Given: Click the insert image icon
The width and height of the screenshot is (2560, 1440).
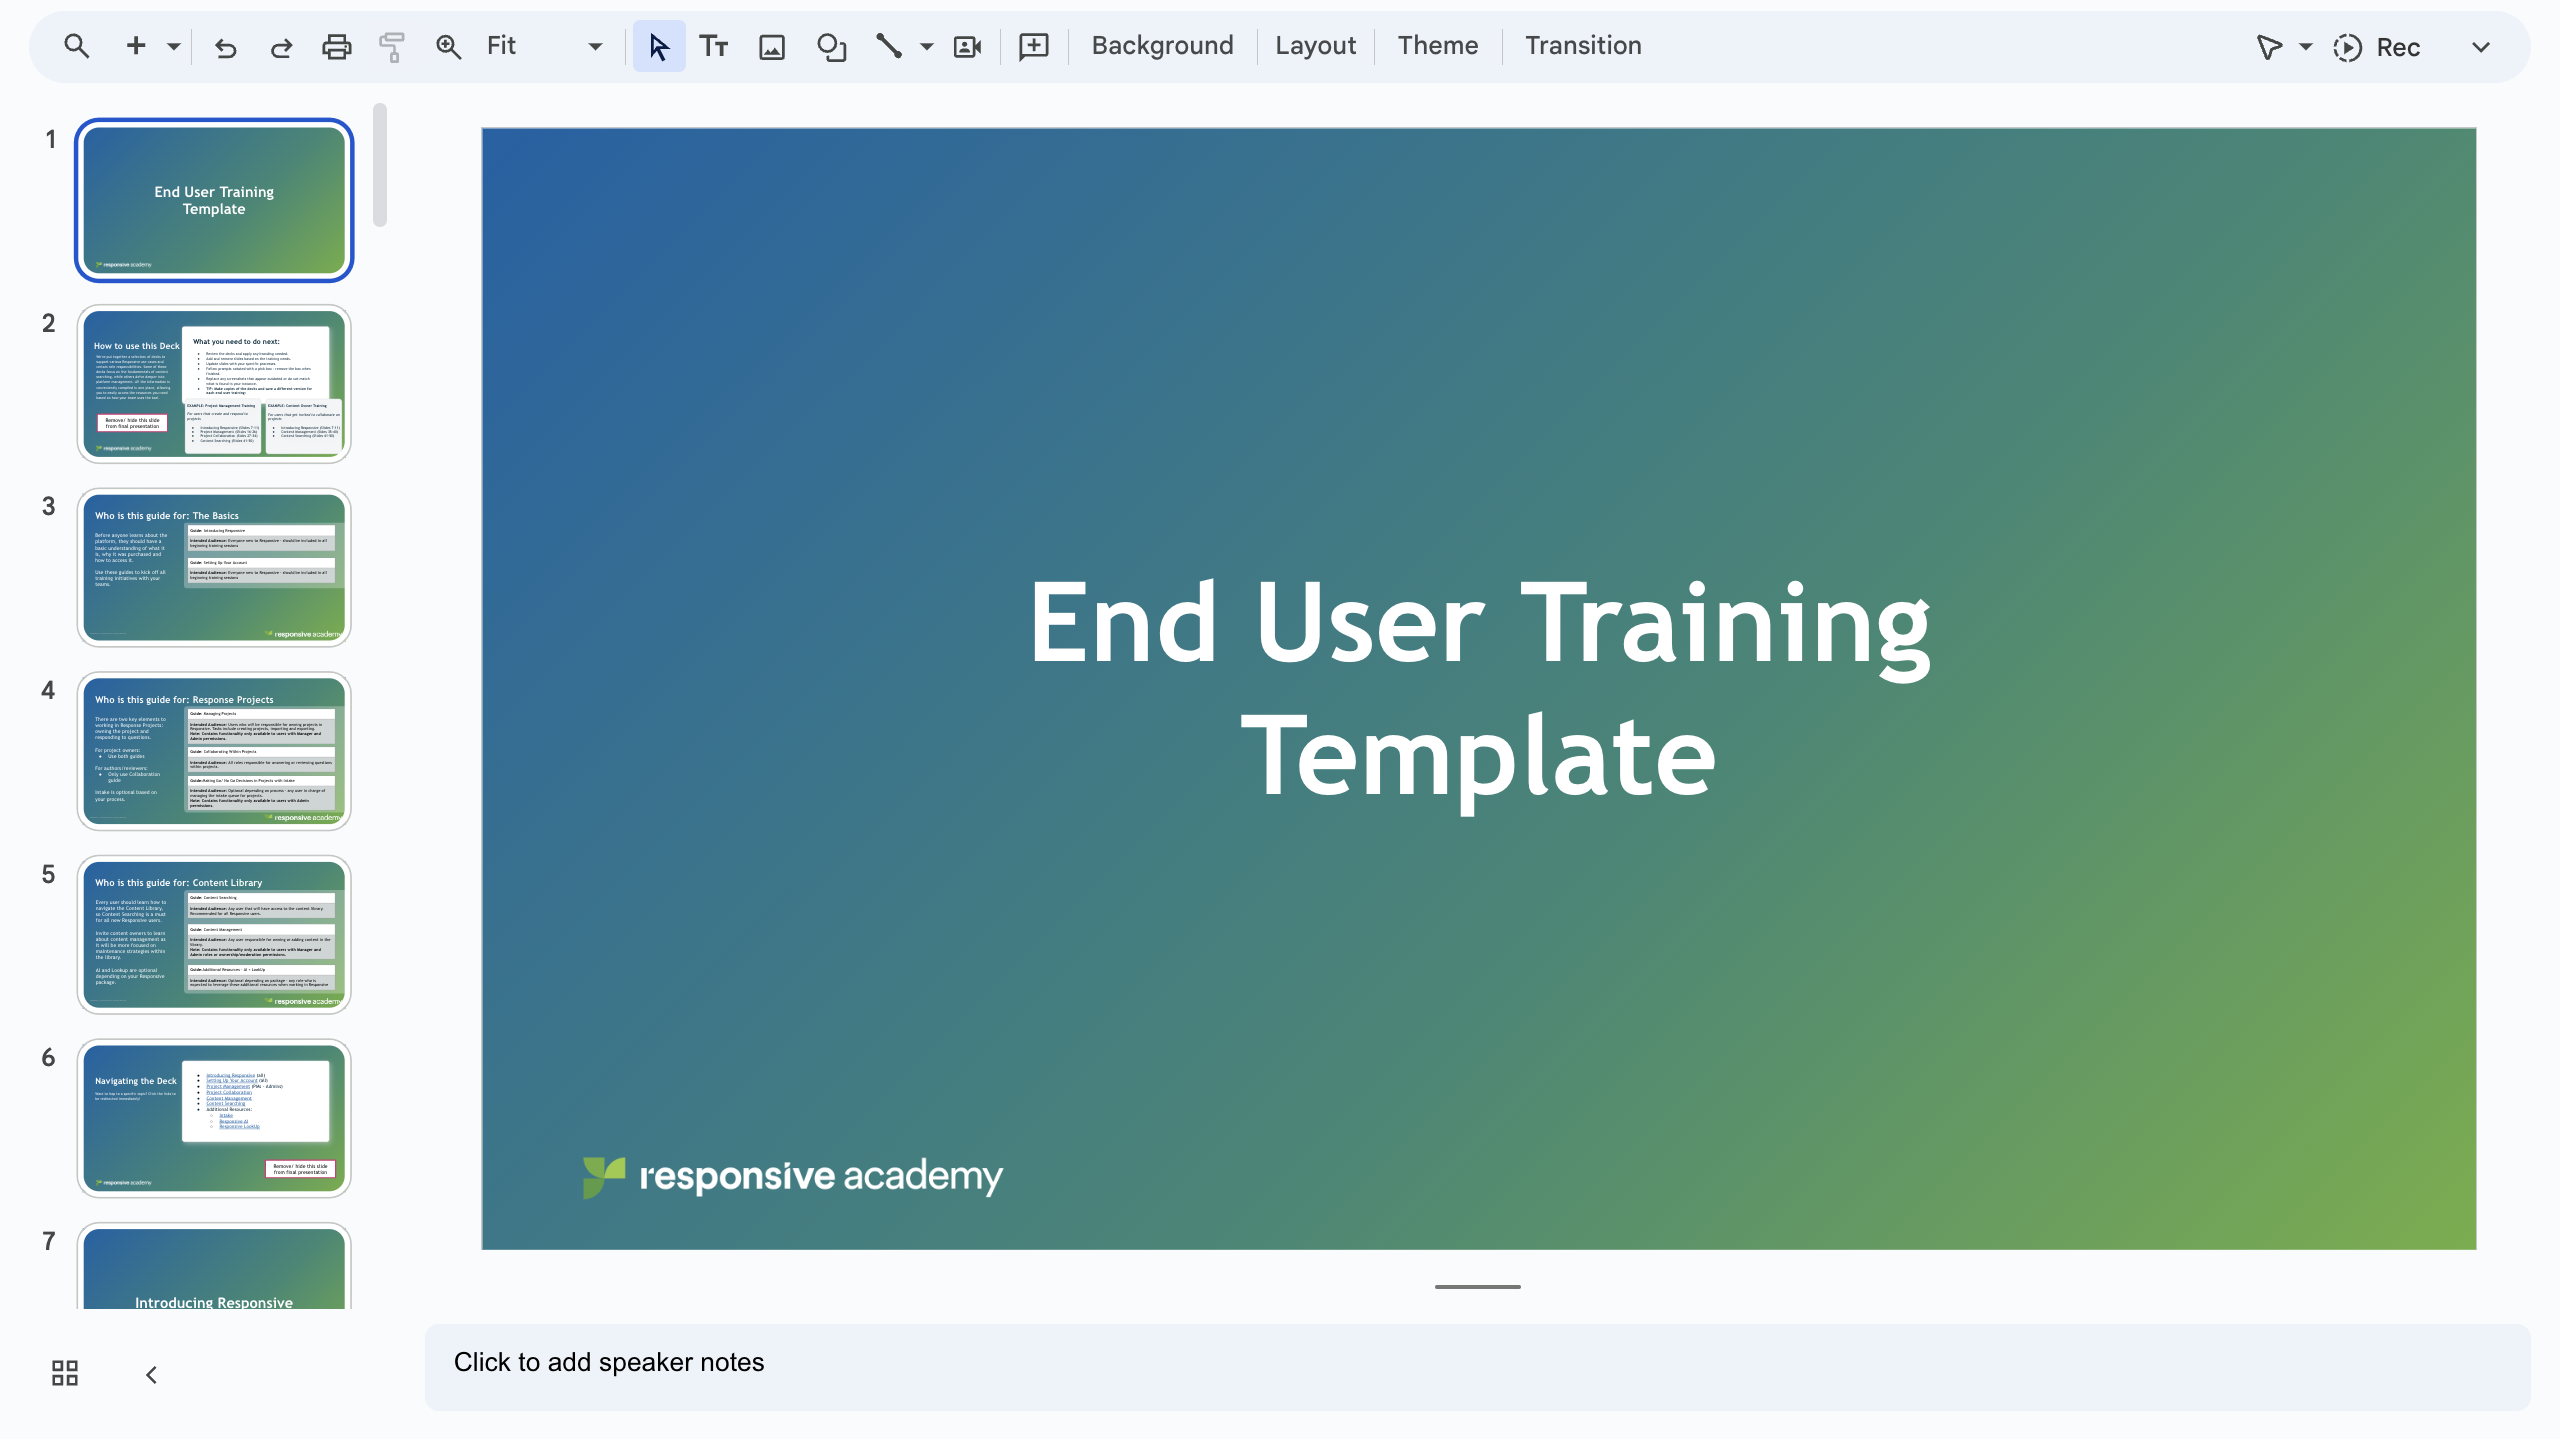Looking at the screenshot, I should [771, 47].
